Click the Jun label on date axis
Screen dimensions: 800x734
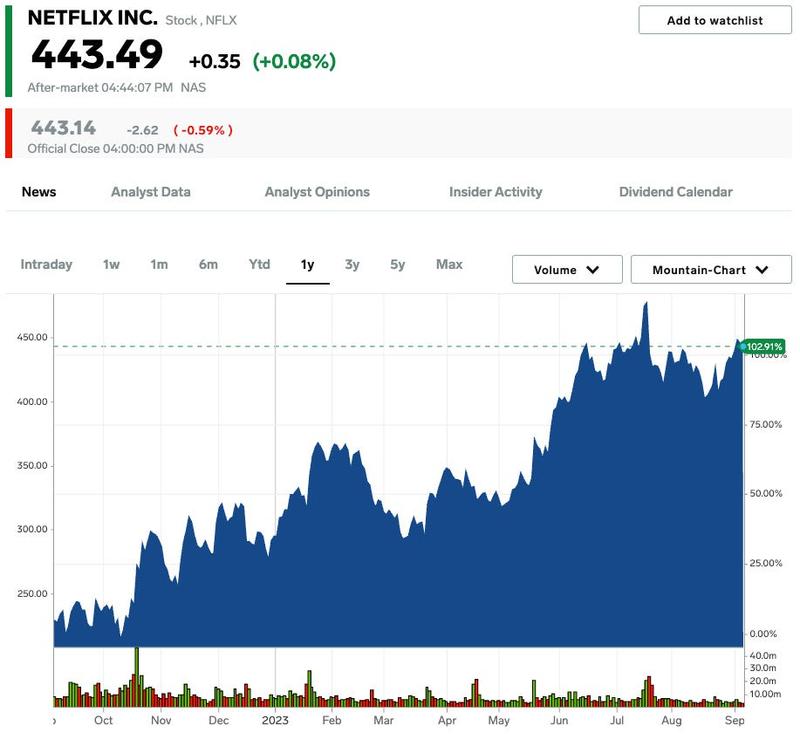tap(559, 720)
